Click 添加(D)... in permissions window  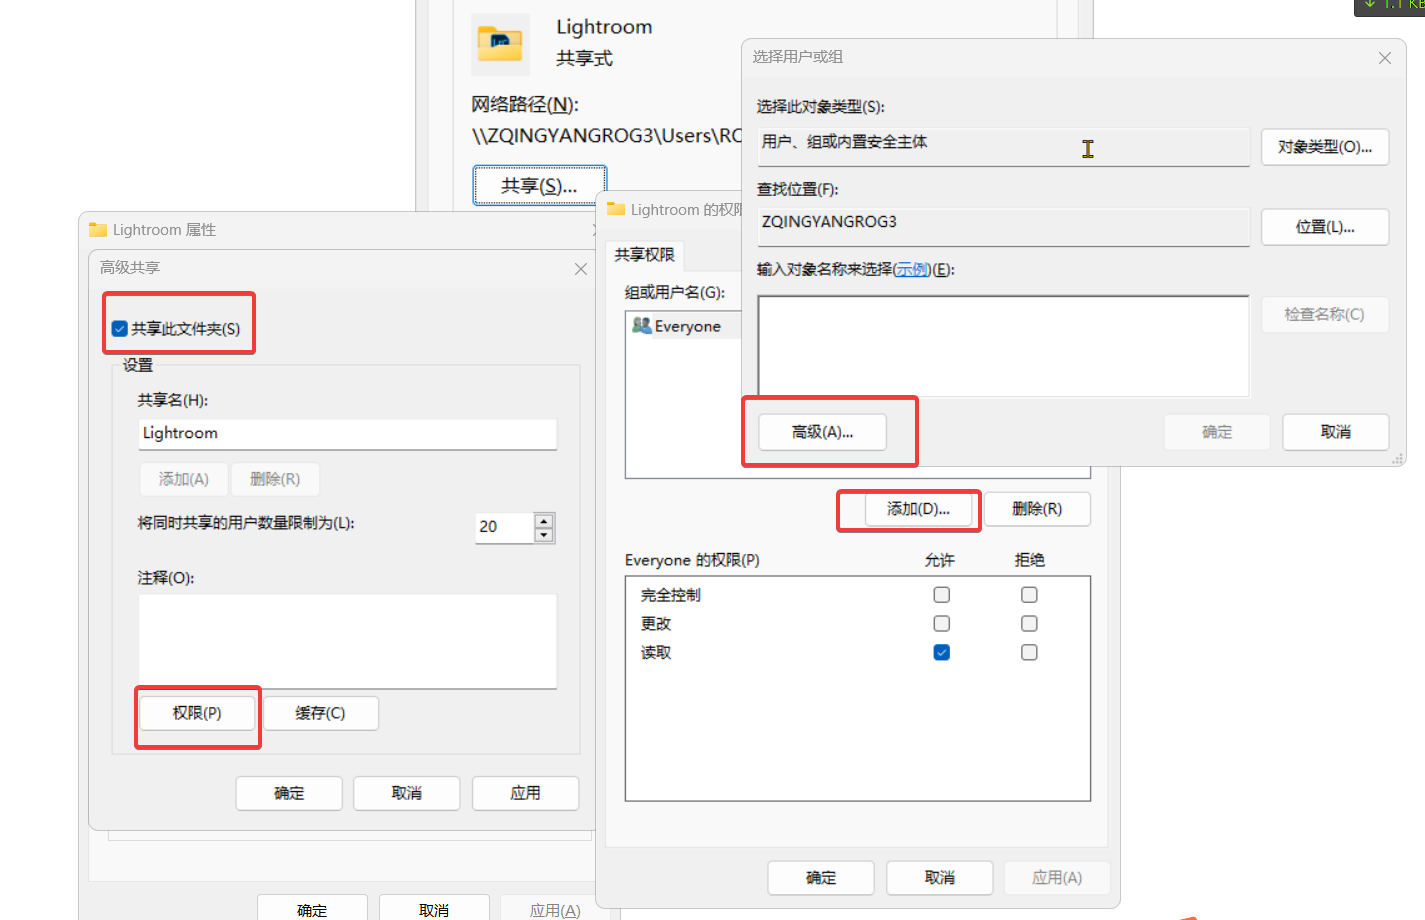coord(919,509)
